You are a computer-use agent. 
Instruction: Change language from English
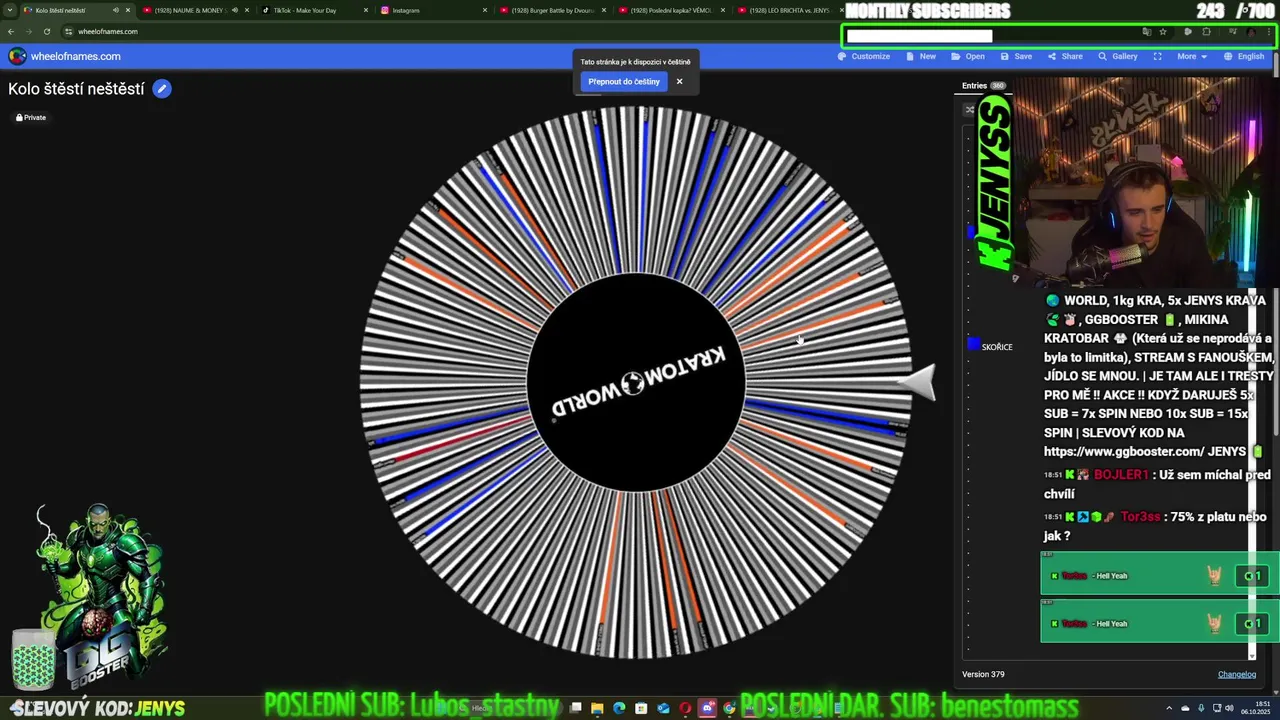pyautogui.click(x=1244, y=56)
